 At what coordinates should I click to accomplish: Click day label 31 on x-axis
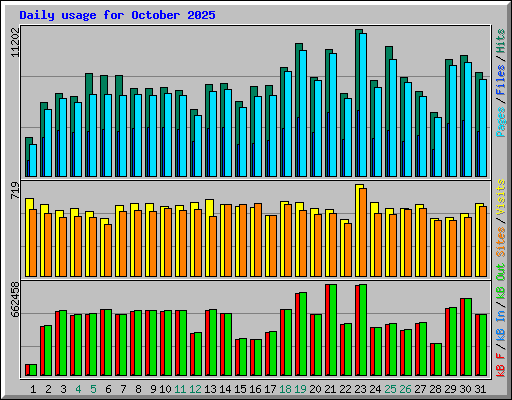click(480, 389)
